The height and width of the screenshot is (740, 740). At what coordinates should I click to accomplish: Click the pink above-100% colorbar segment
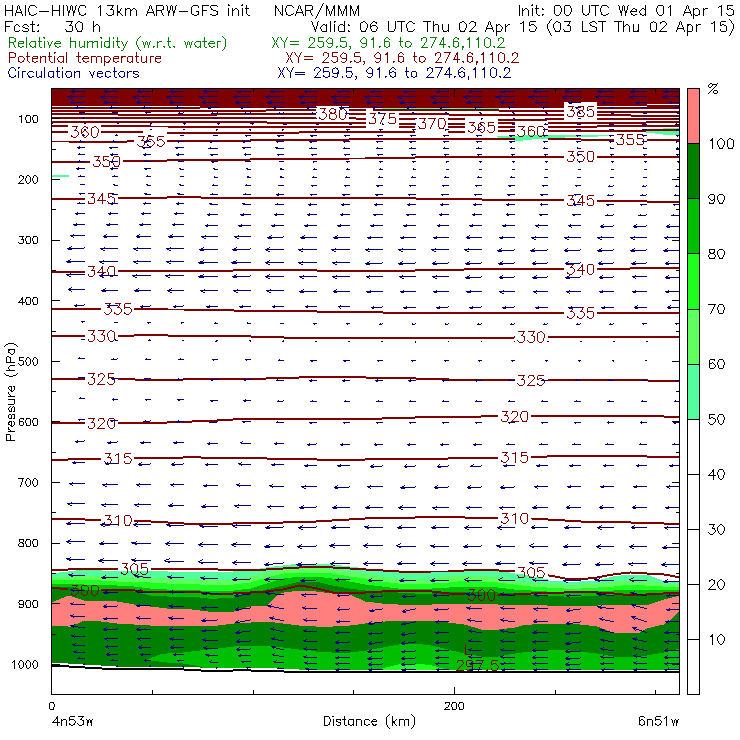click(x=693, y=116)
